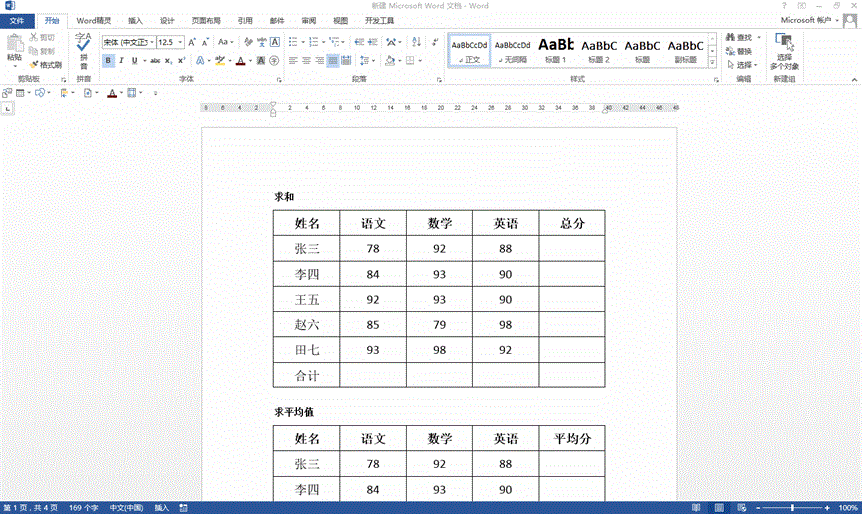The width and height of the screenshot is (862, 514).
Task: Toggle Bold formatting (B)
Action: click(x=108, y=61)
